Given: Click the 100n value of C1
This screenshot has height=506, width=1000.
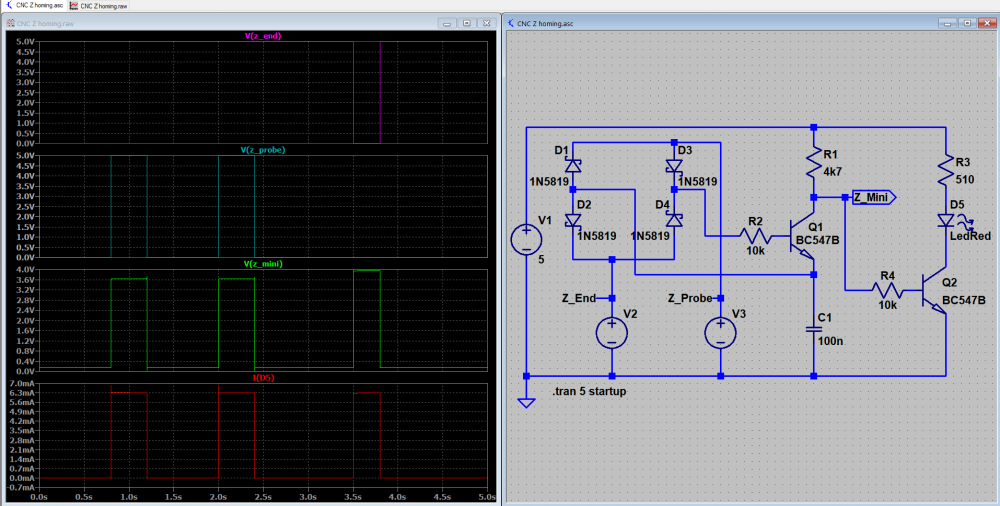Looking at the screenshot, I should pos(830,341).
